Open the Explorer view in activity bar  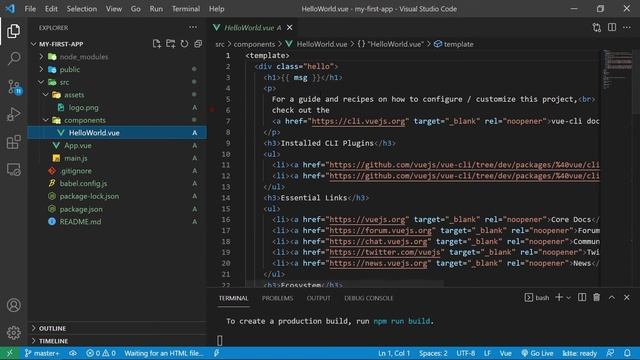pos(13,31)
